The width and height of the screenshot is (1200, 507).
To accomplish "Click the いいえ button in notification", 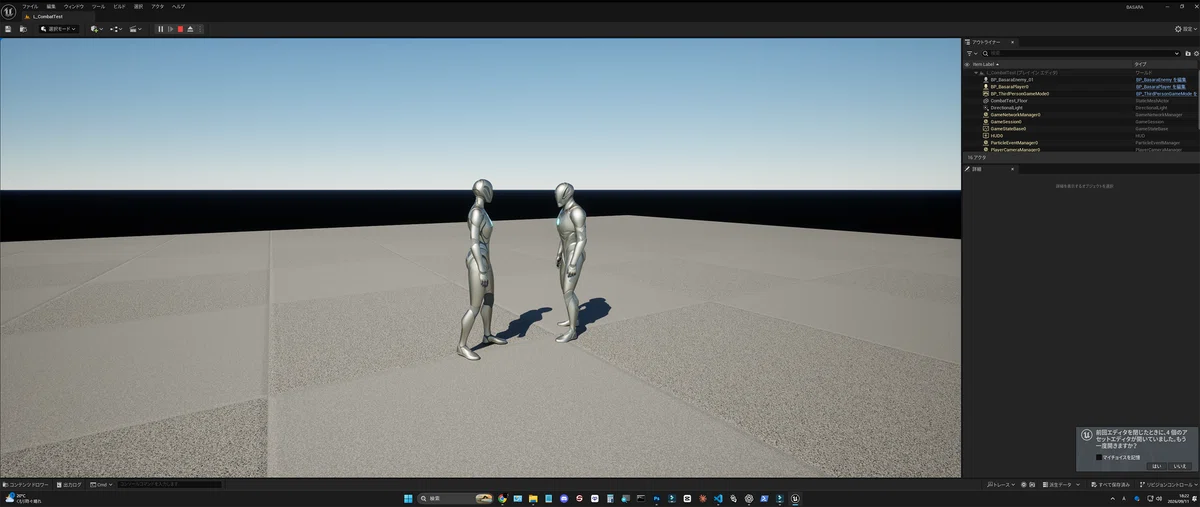I will [x=1179, y=466].
